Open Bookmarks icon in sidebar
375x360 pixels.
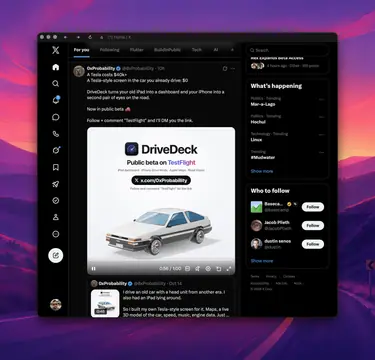click(56, 167)
